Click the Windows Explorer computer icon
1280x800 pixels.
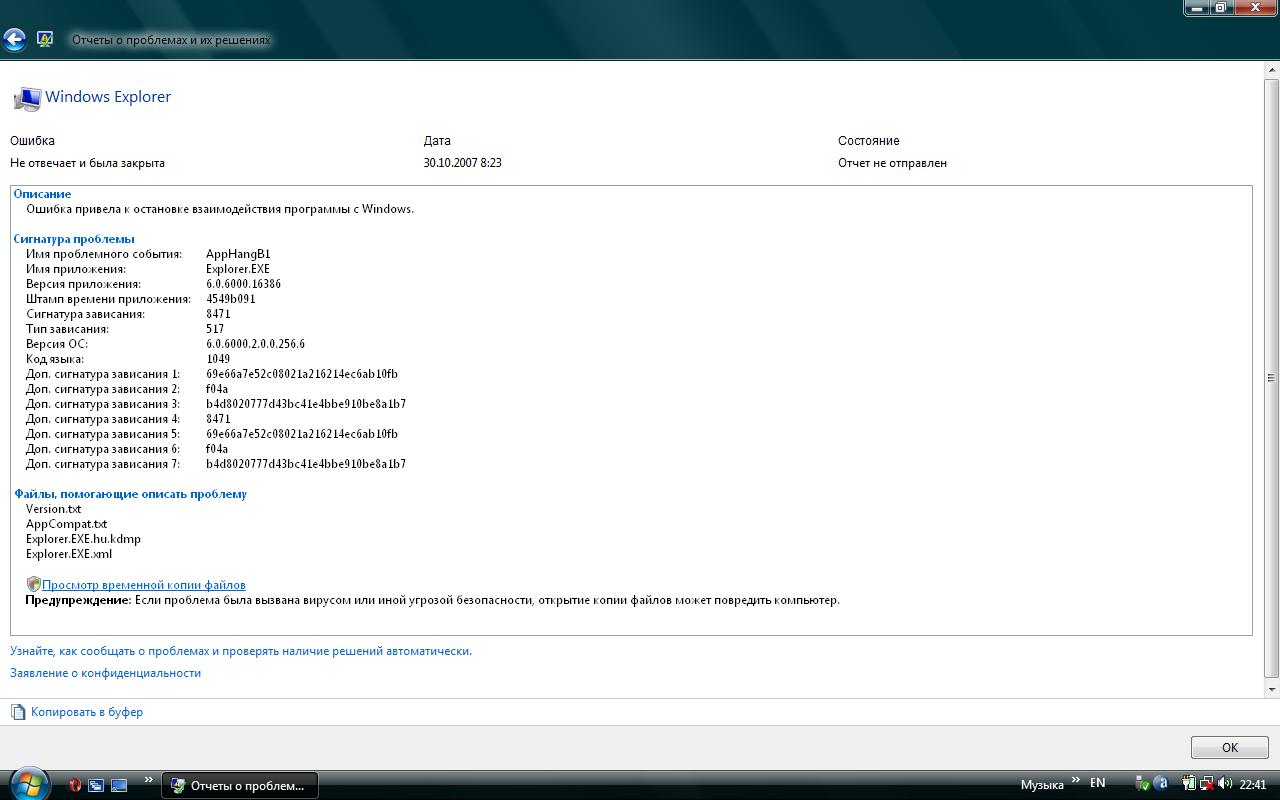coord(27,98)
